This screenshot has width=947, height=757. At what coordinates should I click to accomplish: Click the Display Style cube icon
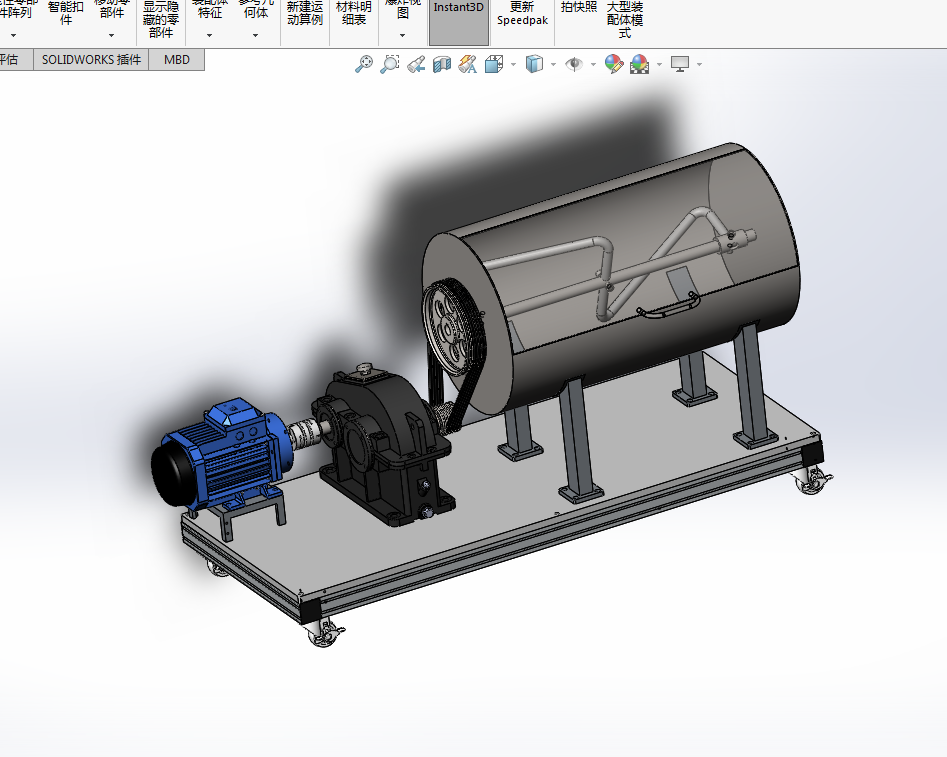coord(534,64)
